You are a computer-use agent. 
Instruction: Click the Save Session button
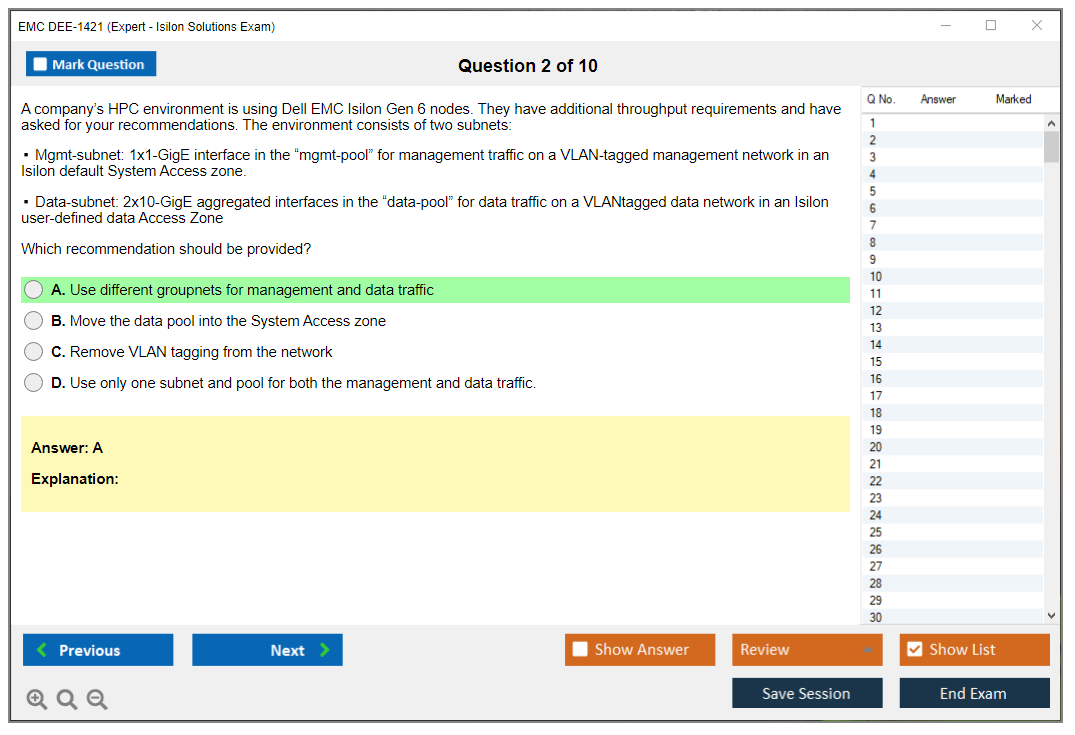click(x=806, y=693)
